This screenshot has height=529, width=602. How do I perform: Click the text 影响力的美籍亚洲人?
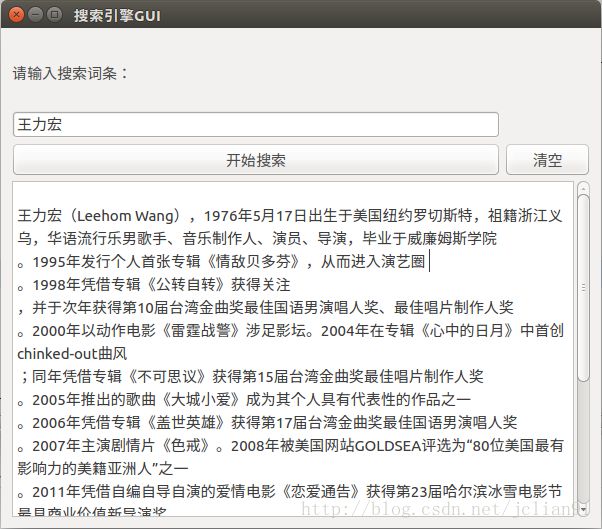coord(84,468)
